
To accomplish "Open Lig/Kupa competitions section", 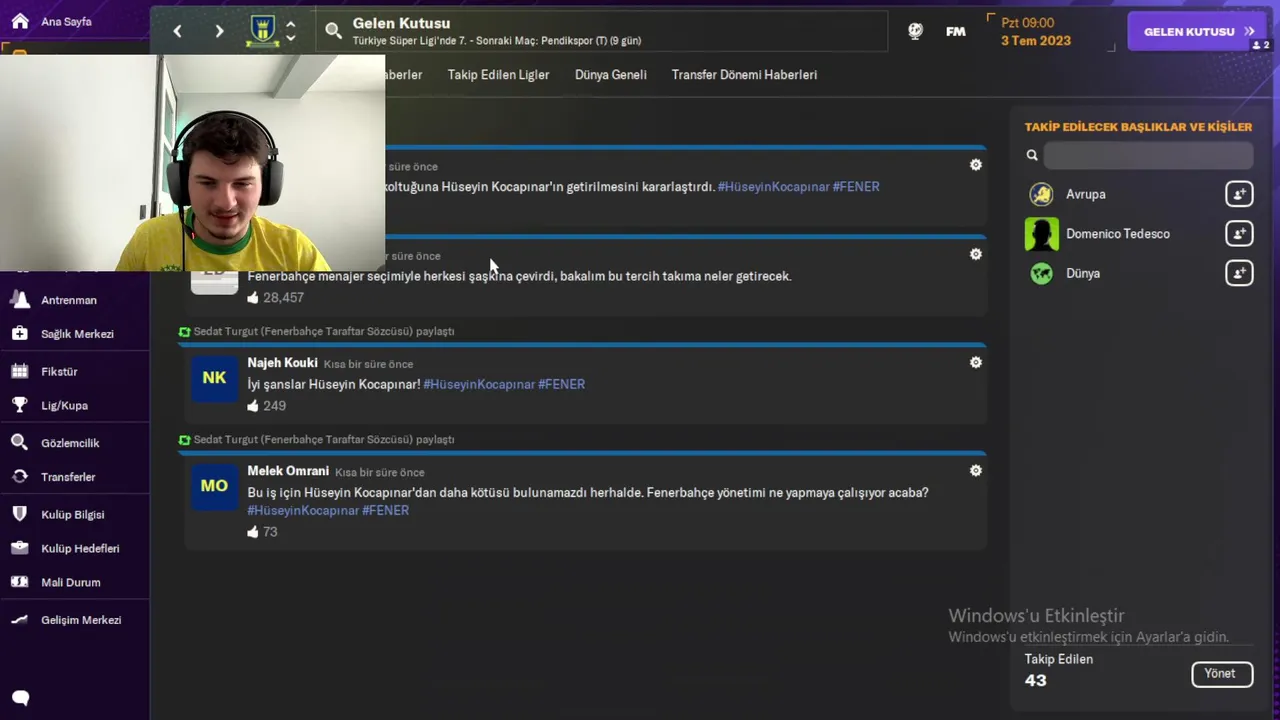I will point(64,405).
